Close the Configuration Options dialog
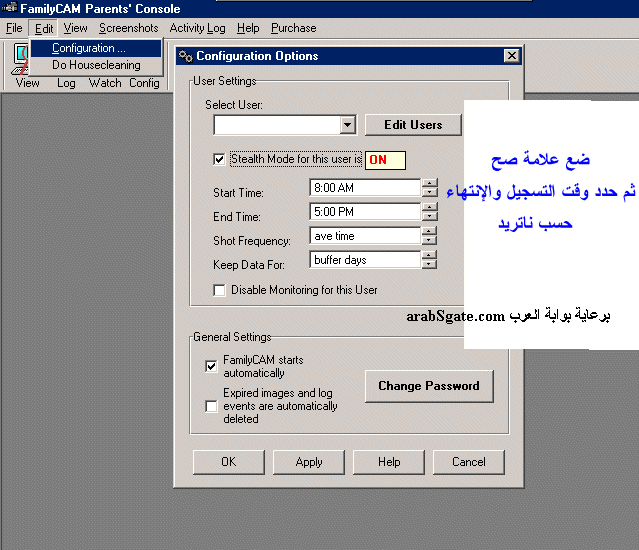The height and width of the screenshot is (550, 639). point(512,55)
